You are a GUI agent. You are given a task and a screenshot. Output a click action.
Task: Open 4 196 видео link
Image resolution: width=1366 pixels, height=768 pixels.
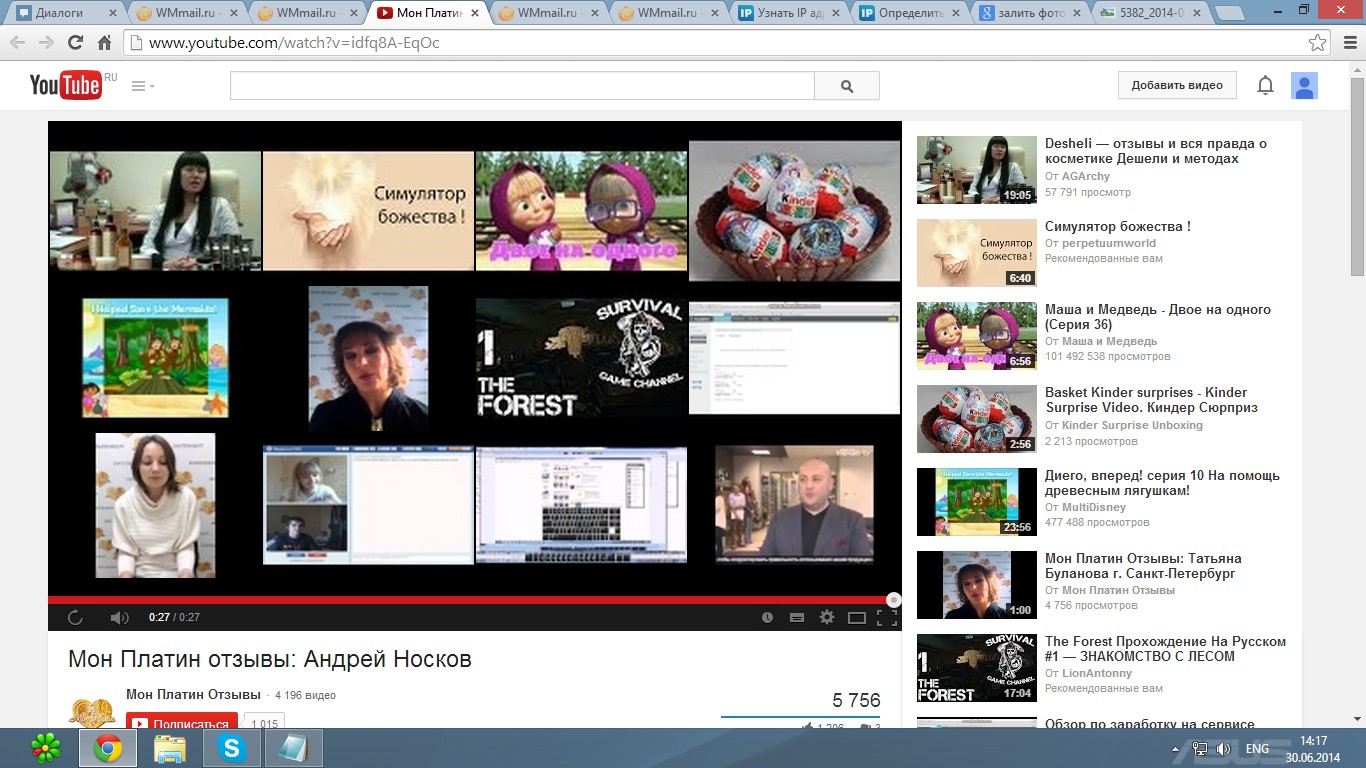[305, 695]
